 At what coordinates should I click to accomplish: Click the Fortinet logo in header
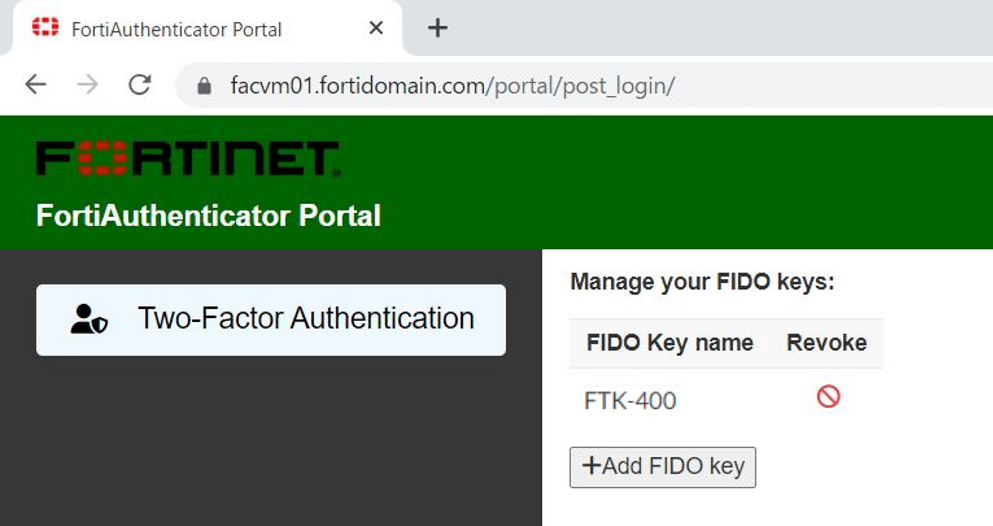(x=188, y=158)
